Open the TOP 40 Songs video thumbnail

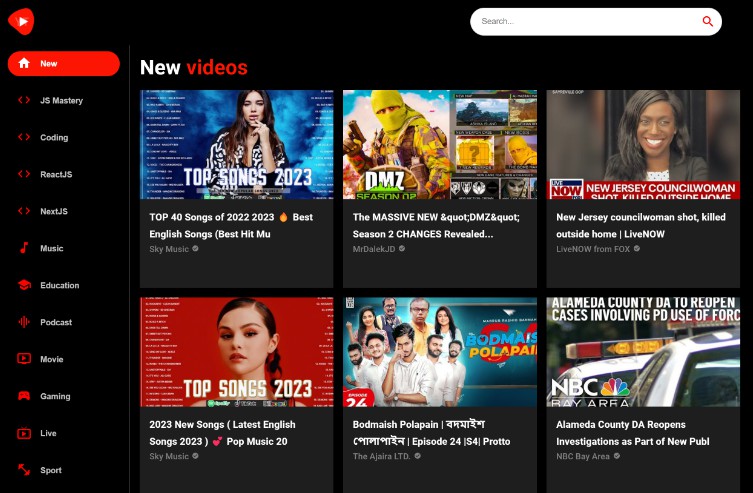click(237, 145)
